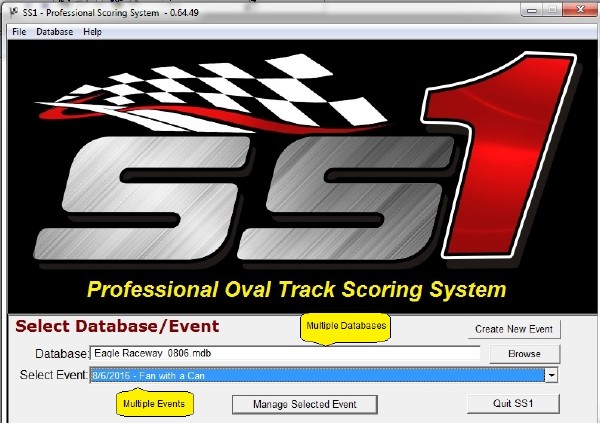Open the File menu
Screen dimensions: 600x423
pyautogui.click(x=17, y=32)
